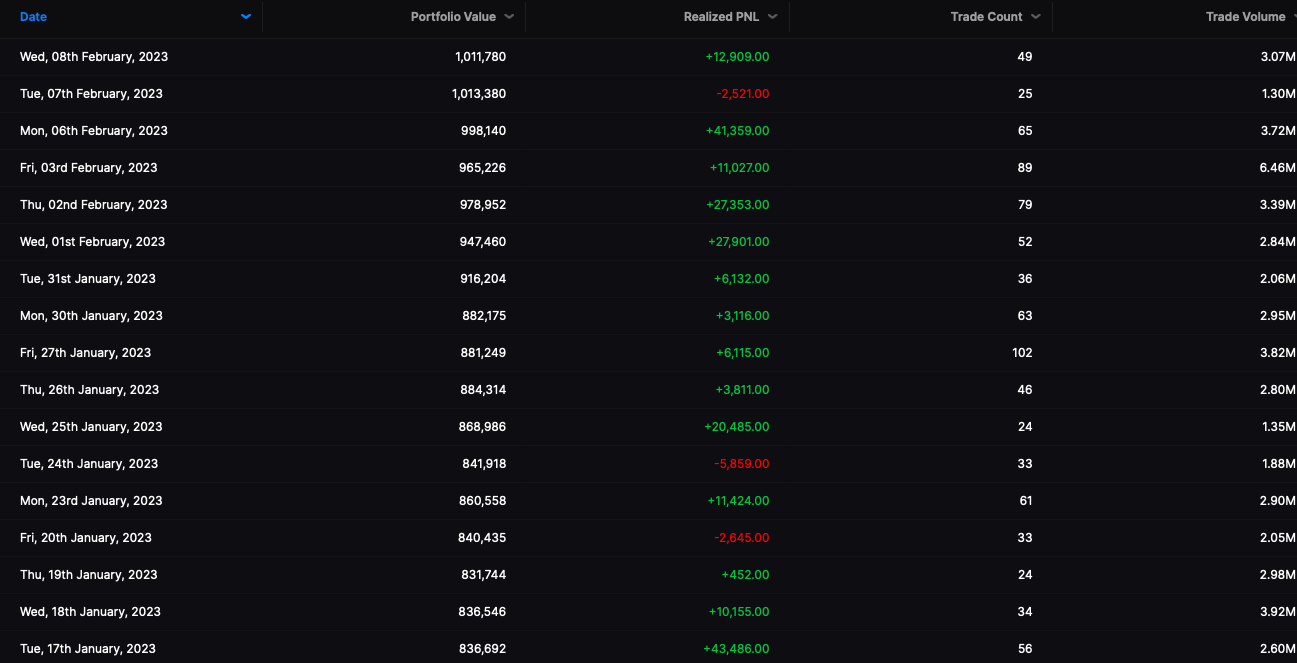Click the Trade Count header label
1297x663 pixels.
pyautogui.click(x=986, y=17)
